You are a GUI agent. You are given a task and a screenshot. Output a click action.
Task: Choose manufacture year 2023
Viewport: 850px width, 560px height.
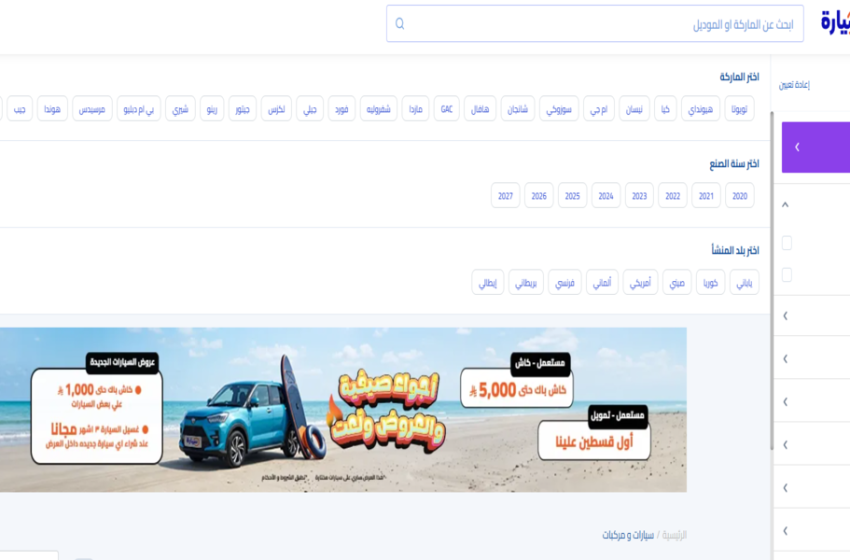click(639, 196)
